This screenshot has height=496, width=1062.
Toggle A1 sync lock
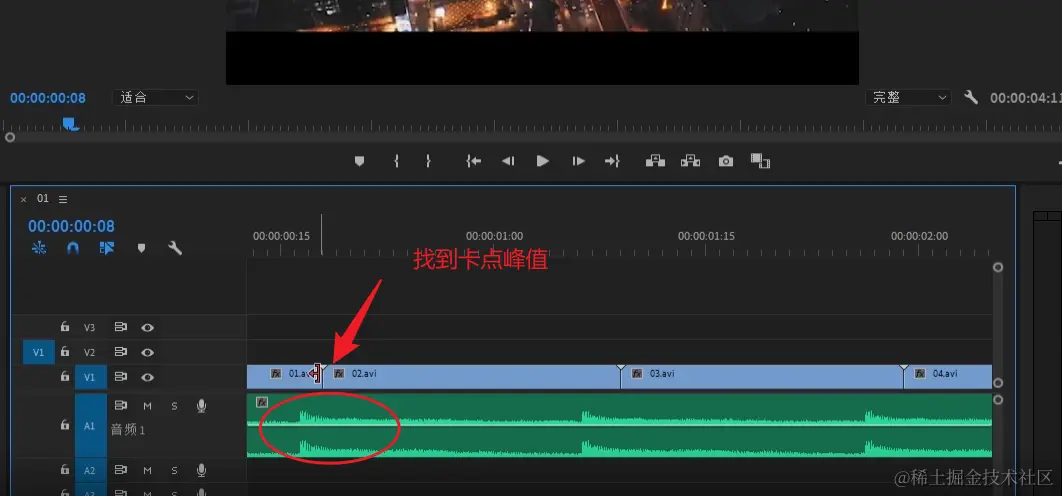coord(121,405)
